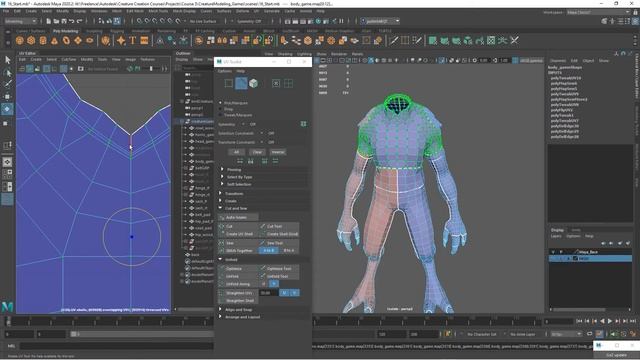Toggle the V direction for Unfold Along
Viewport: 640px width, 360px height.
(274, 284)
